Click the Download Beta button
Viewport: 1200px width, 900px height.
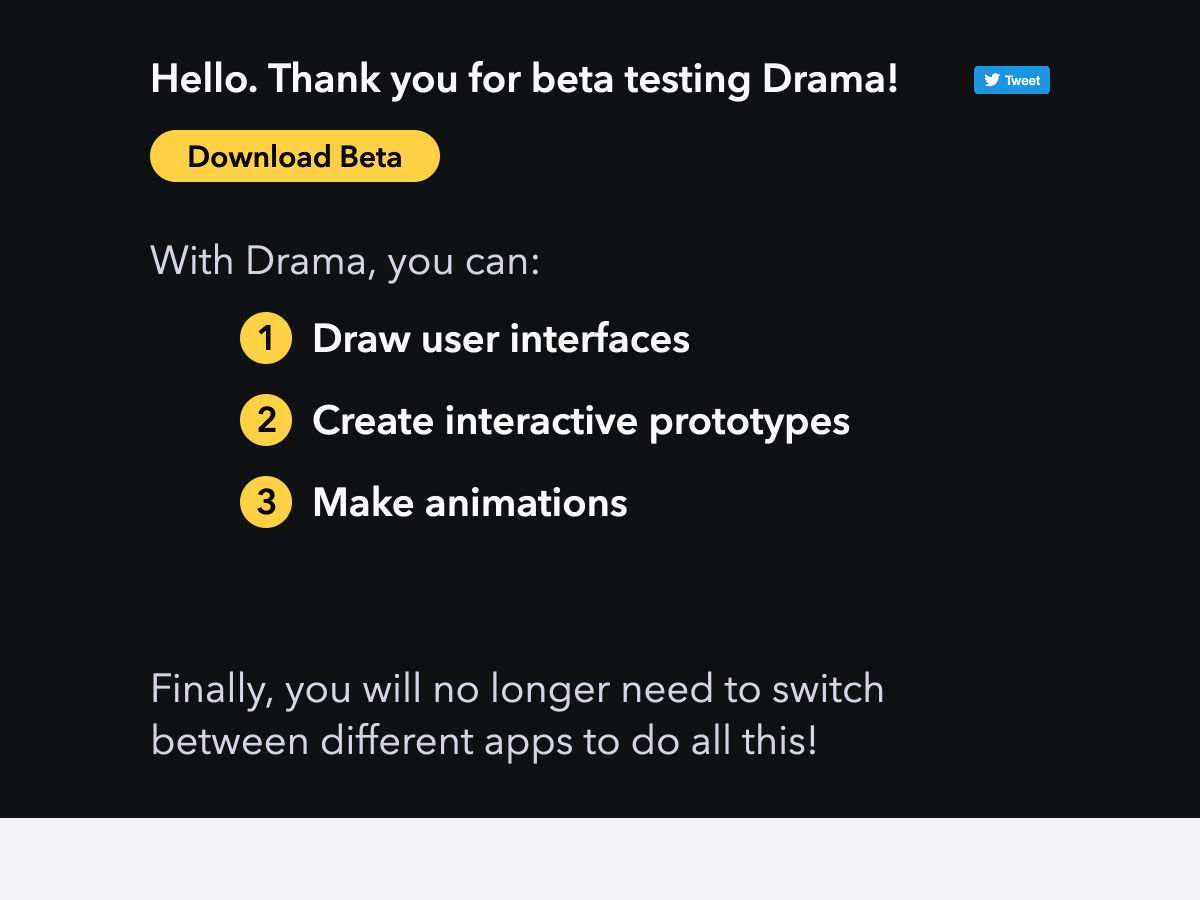coord(295,157)
